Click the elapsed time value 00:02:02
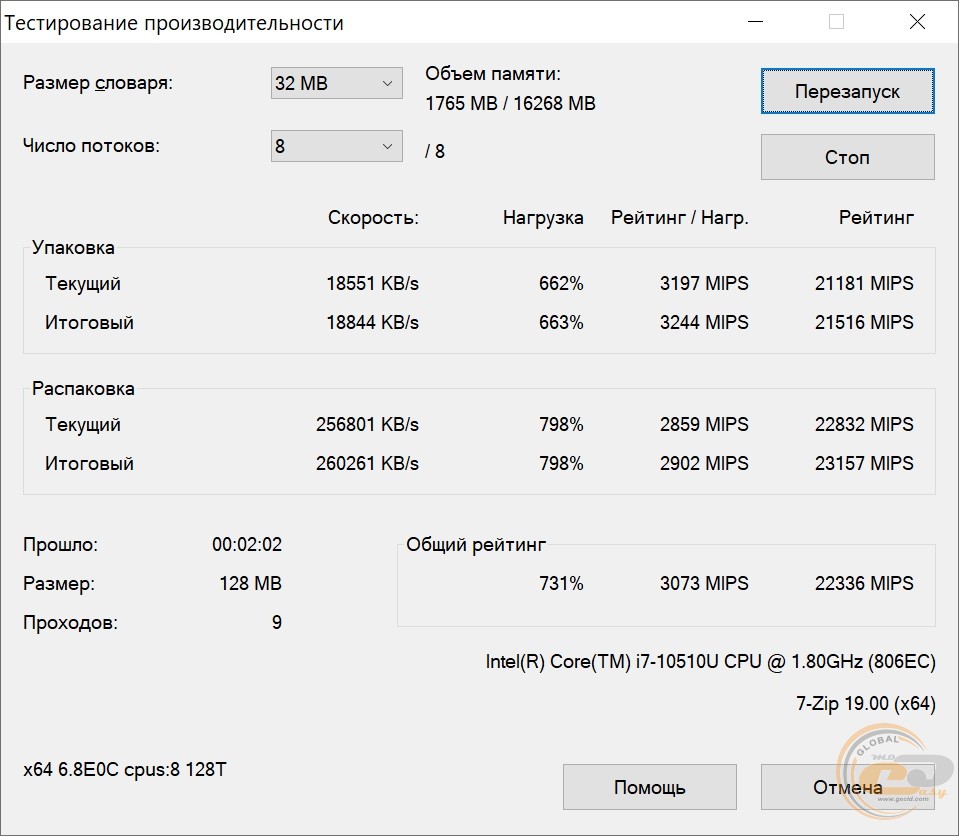959x836 pixels. pos(247,545)
